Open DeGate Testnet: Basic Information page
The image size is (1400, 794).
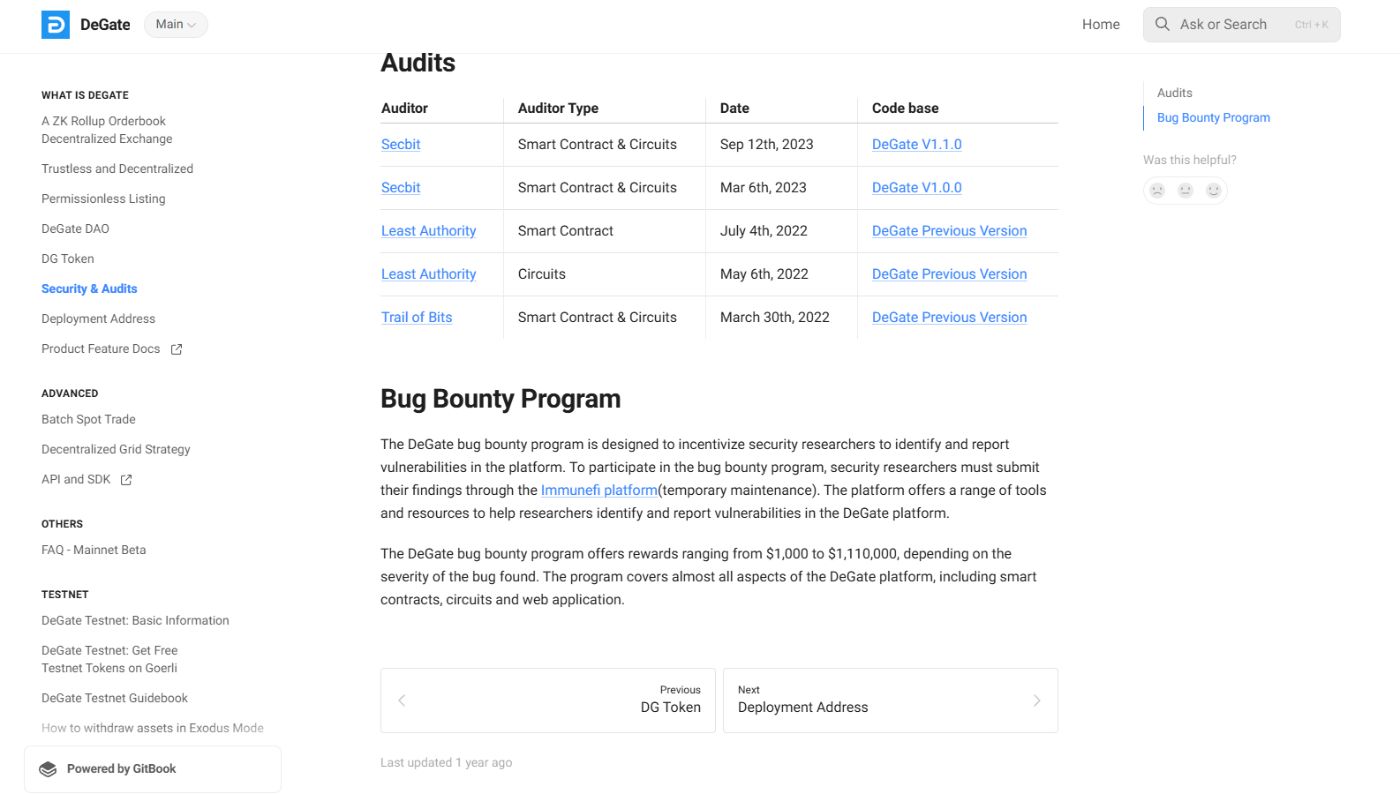tap(135, 621)
